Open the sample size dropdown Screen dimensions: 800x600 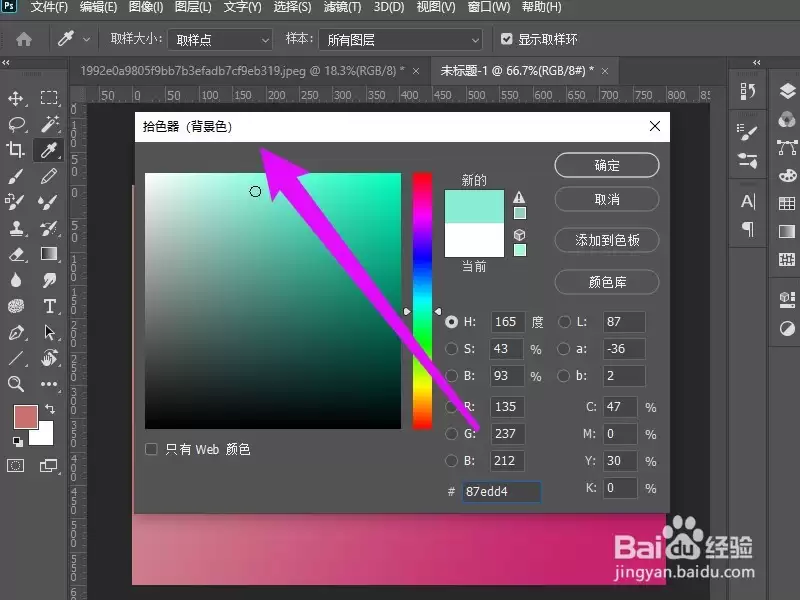220,40
